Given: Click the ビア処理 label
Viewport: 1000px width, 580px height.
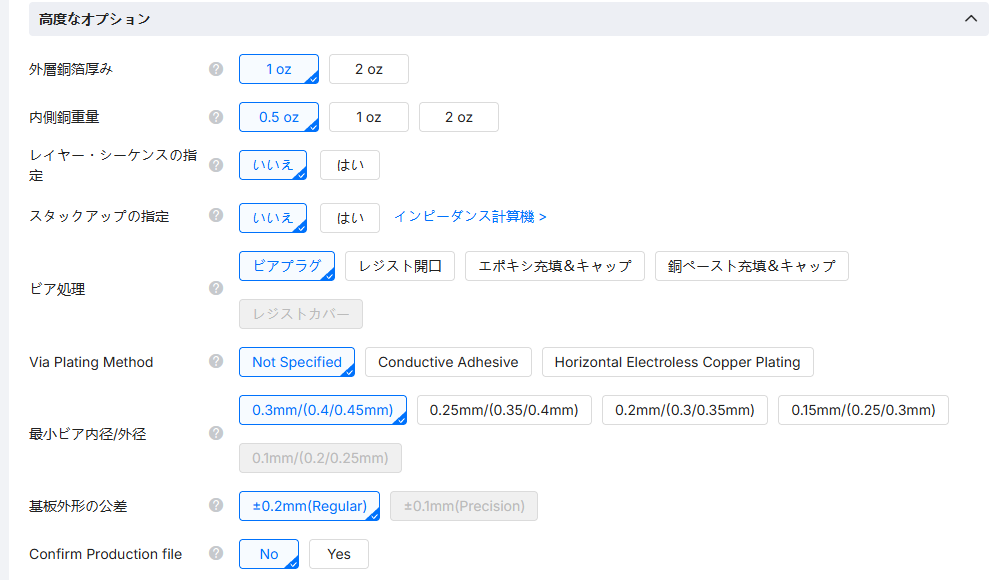Looking at the screenshot, I should pos(57,289).
